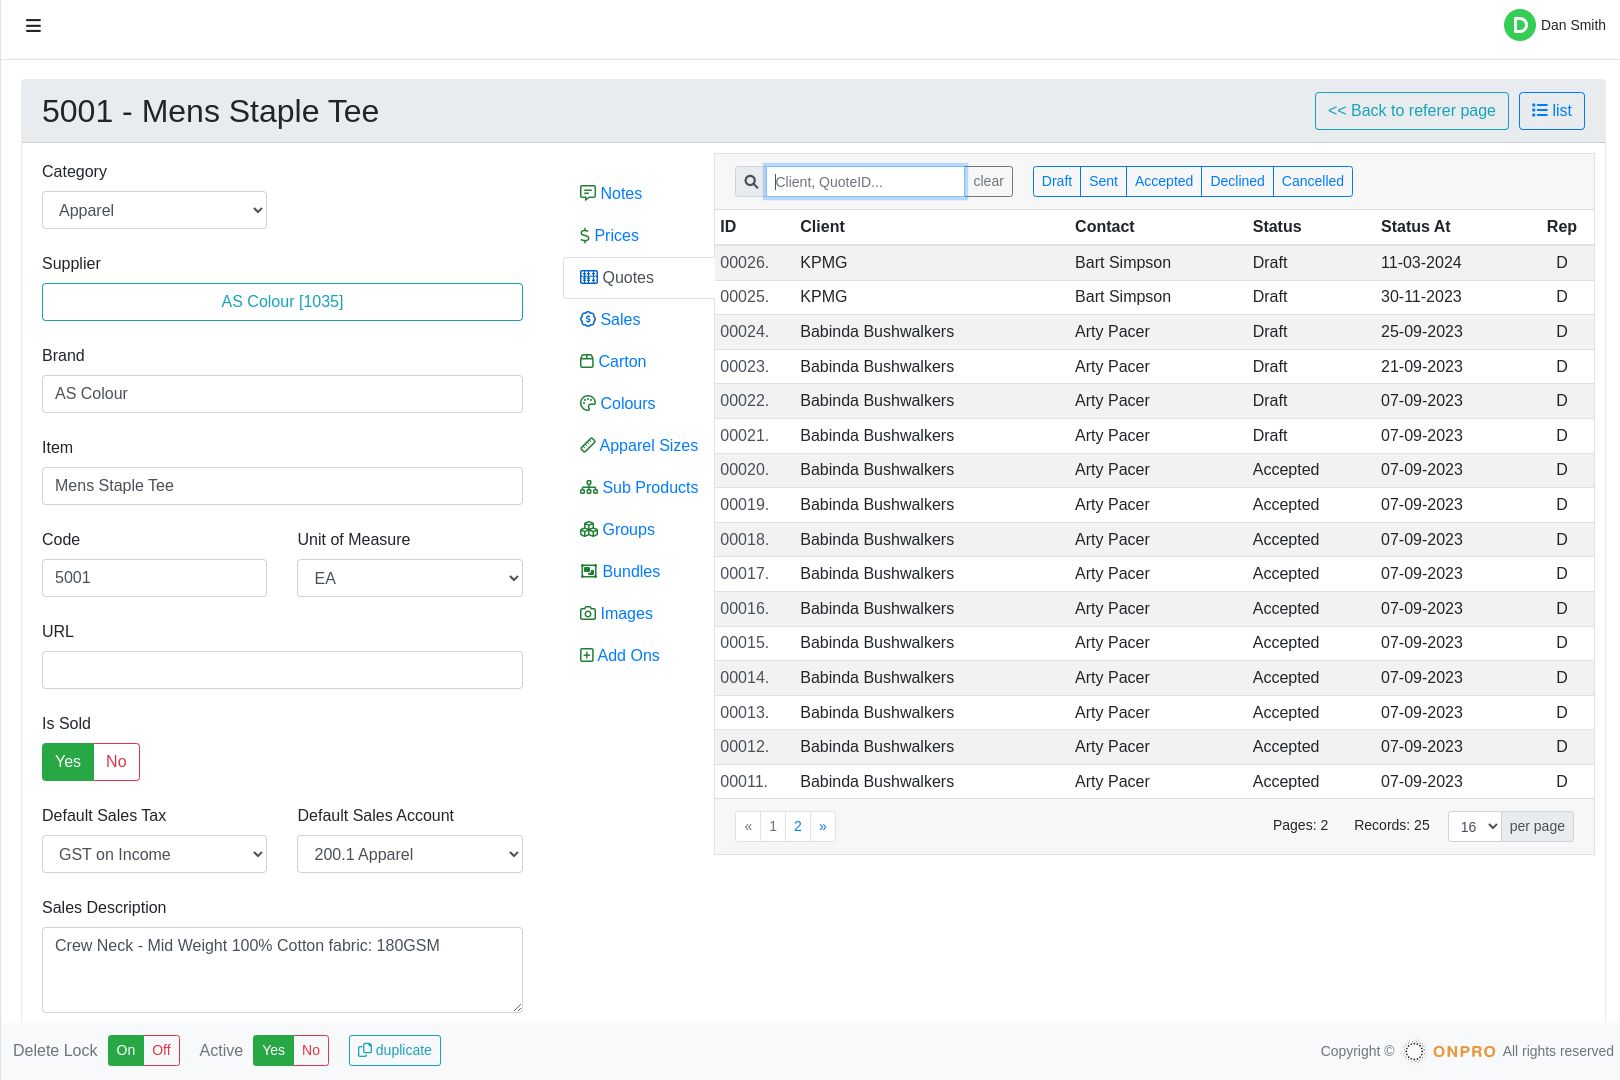This screenshot has width=1620, height=1080.
Task: Click the Code input field
Action: 154,578
